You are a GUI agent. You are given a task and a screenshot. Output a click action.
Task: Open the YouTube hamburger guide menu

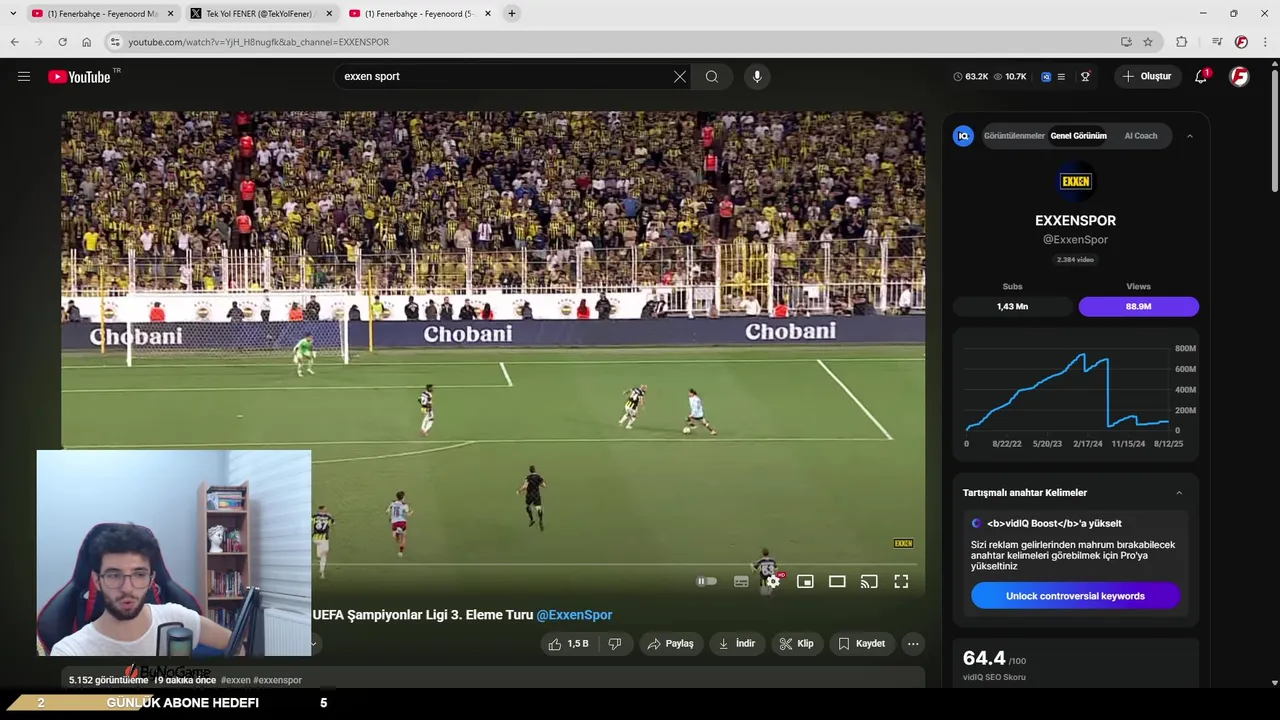24,76
